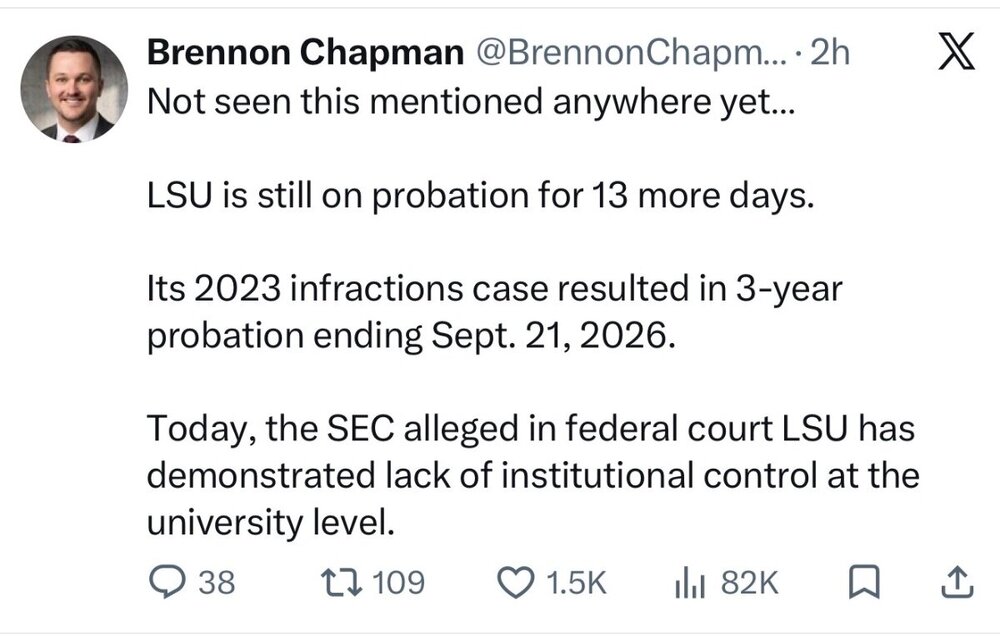
Task: Open the tweet's 2h timestamp
Action: [x=830, y=52]
